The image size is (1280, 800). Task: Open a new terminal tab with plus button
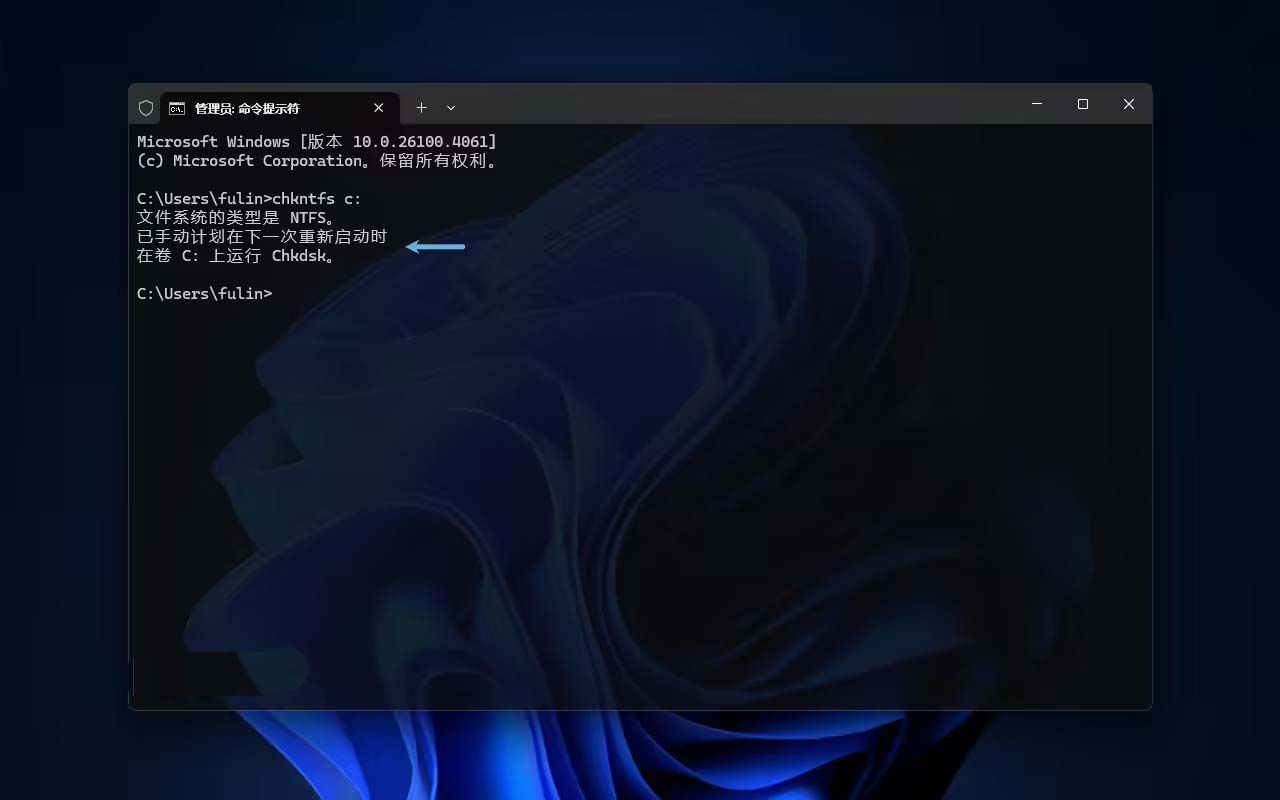pyautogui.click(x=421, y=107)
